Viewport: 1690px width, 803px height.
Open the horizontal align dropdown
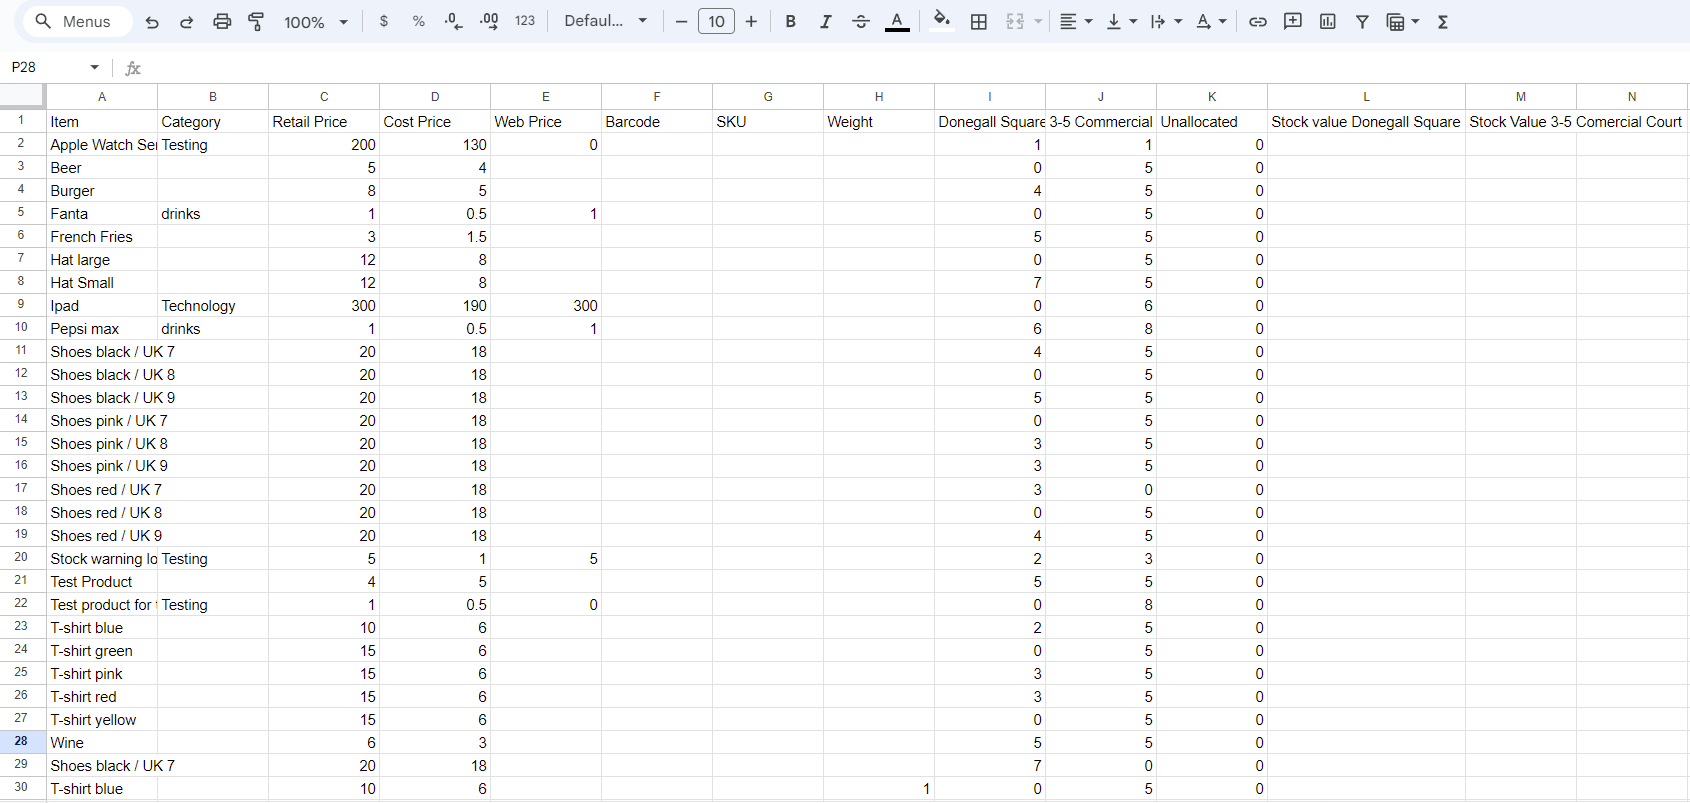[x=1076, y=21]
